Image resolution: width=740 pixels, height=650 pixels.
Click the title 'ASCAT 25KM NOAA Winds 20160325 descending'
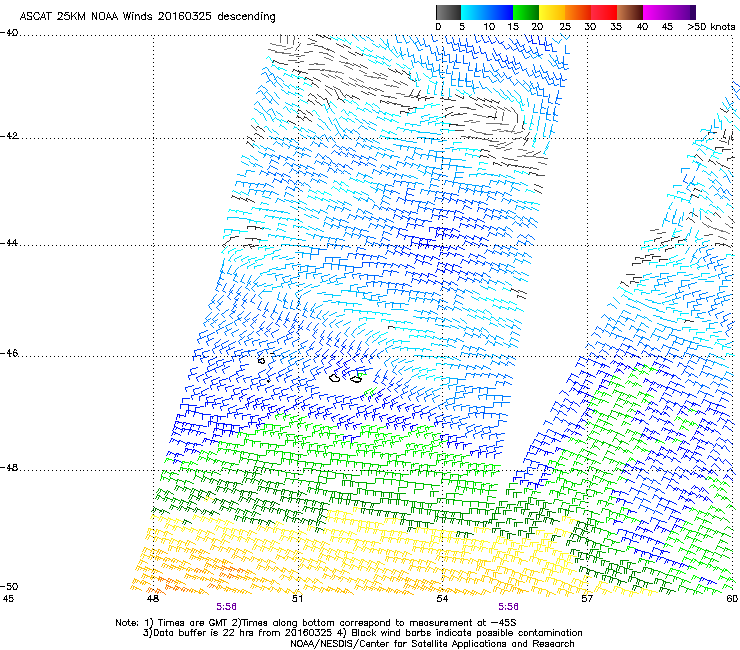[147, 16]
